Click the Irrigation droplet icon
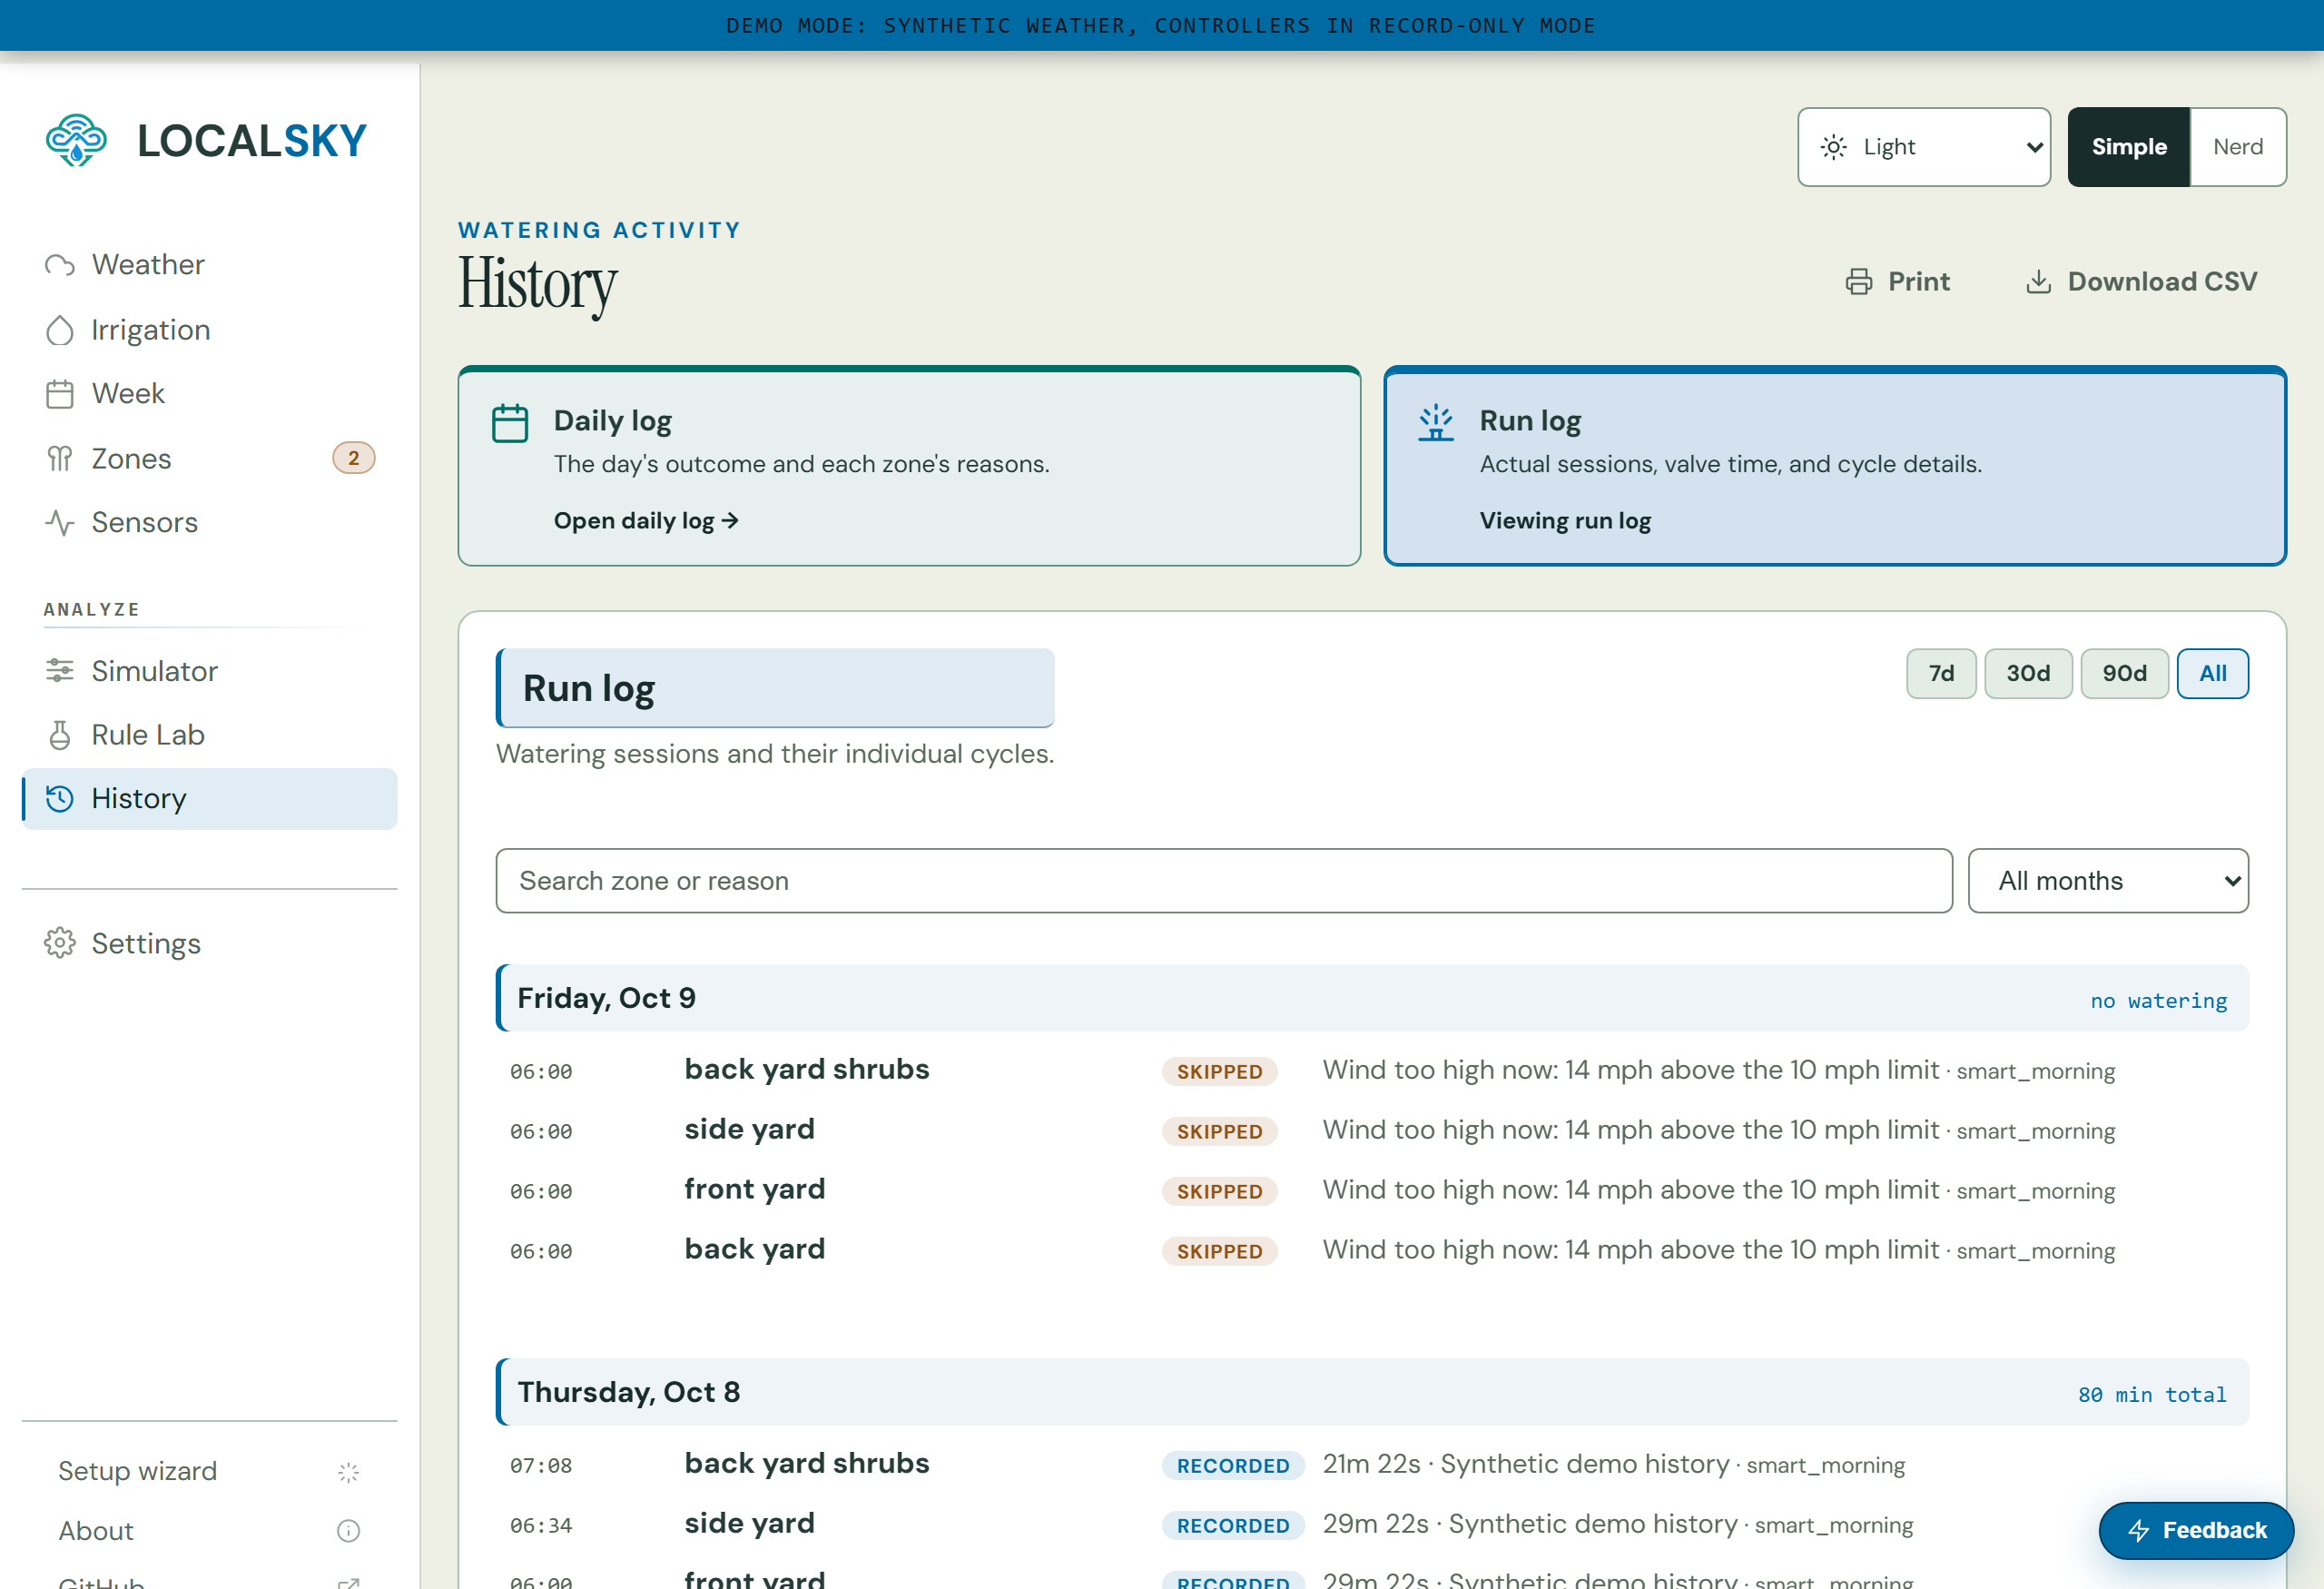This screenshot has height=1589, width=2324. pyautogui.click(x=60, y=330)
